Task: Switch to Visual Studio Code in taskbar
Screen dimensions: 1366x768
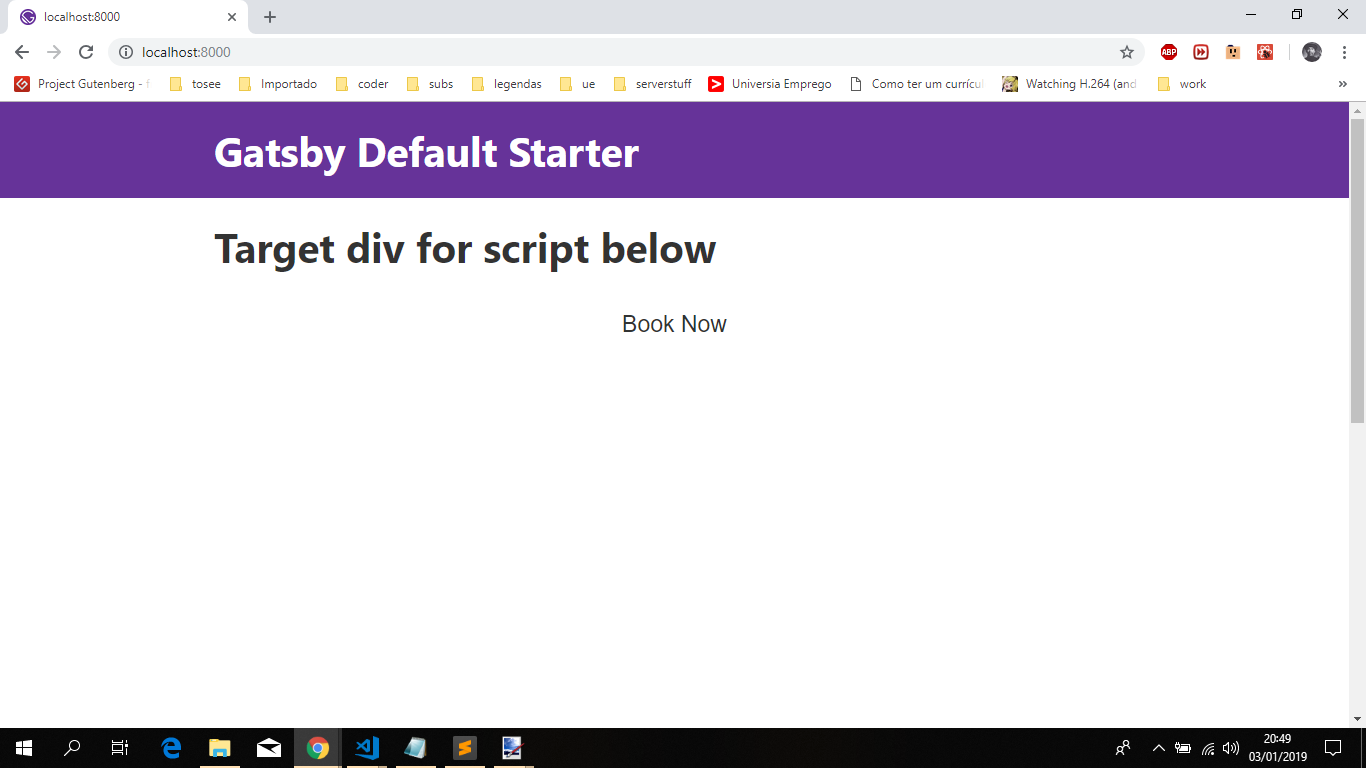Action: 367,748
